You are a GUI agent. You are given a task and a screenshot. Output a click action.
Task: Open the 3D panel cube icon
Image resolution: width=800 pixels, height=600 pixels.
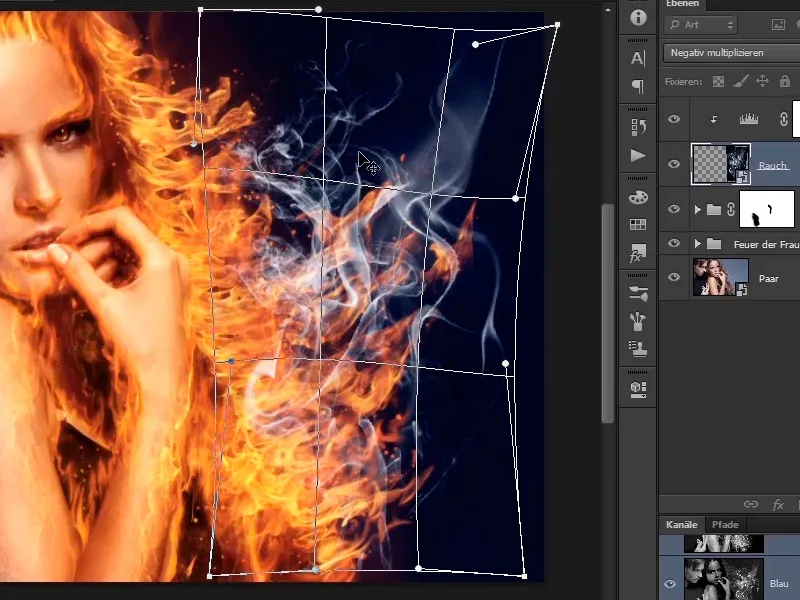638,389
